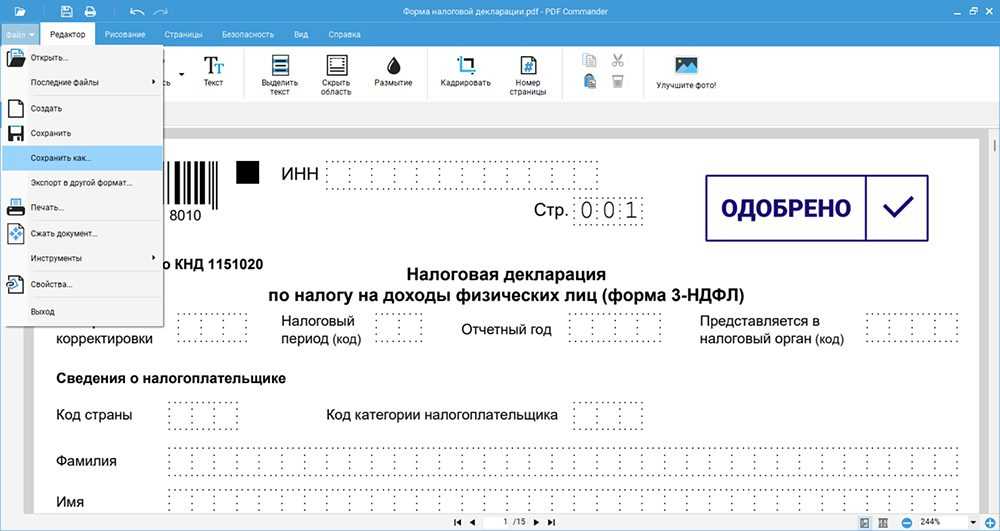Choose the Размытие blur drop tool
The height and width of the screenshot is (531, 1000).
point(393,71)
